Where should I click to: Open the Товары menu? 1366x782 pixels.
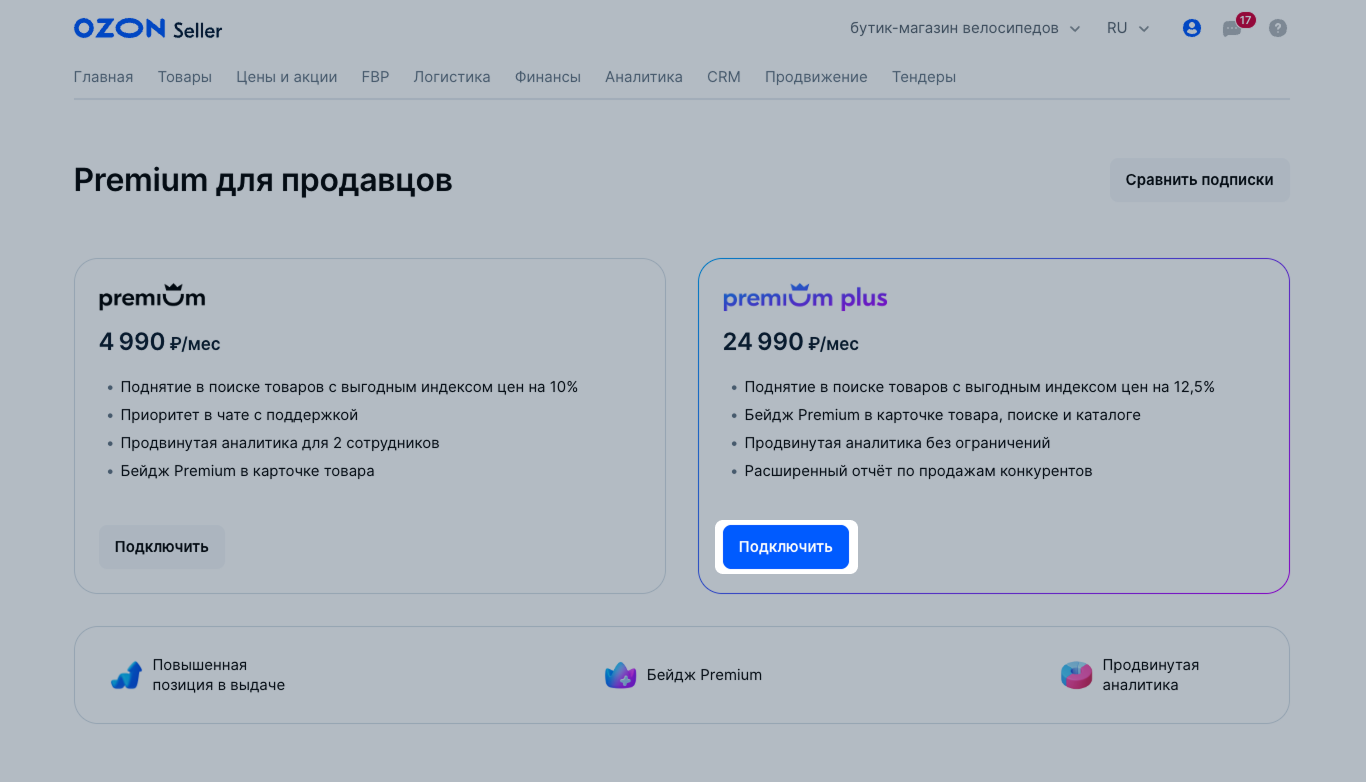click(184, 77)
